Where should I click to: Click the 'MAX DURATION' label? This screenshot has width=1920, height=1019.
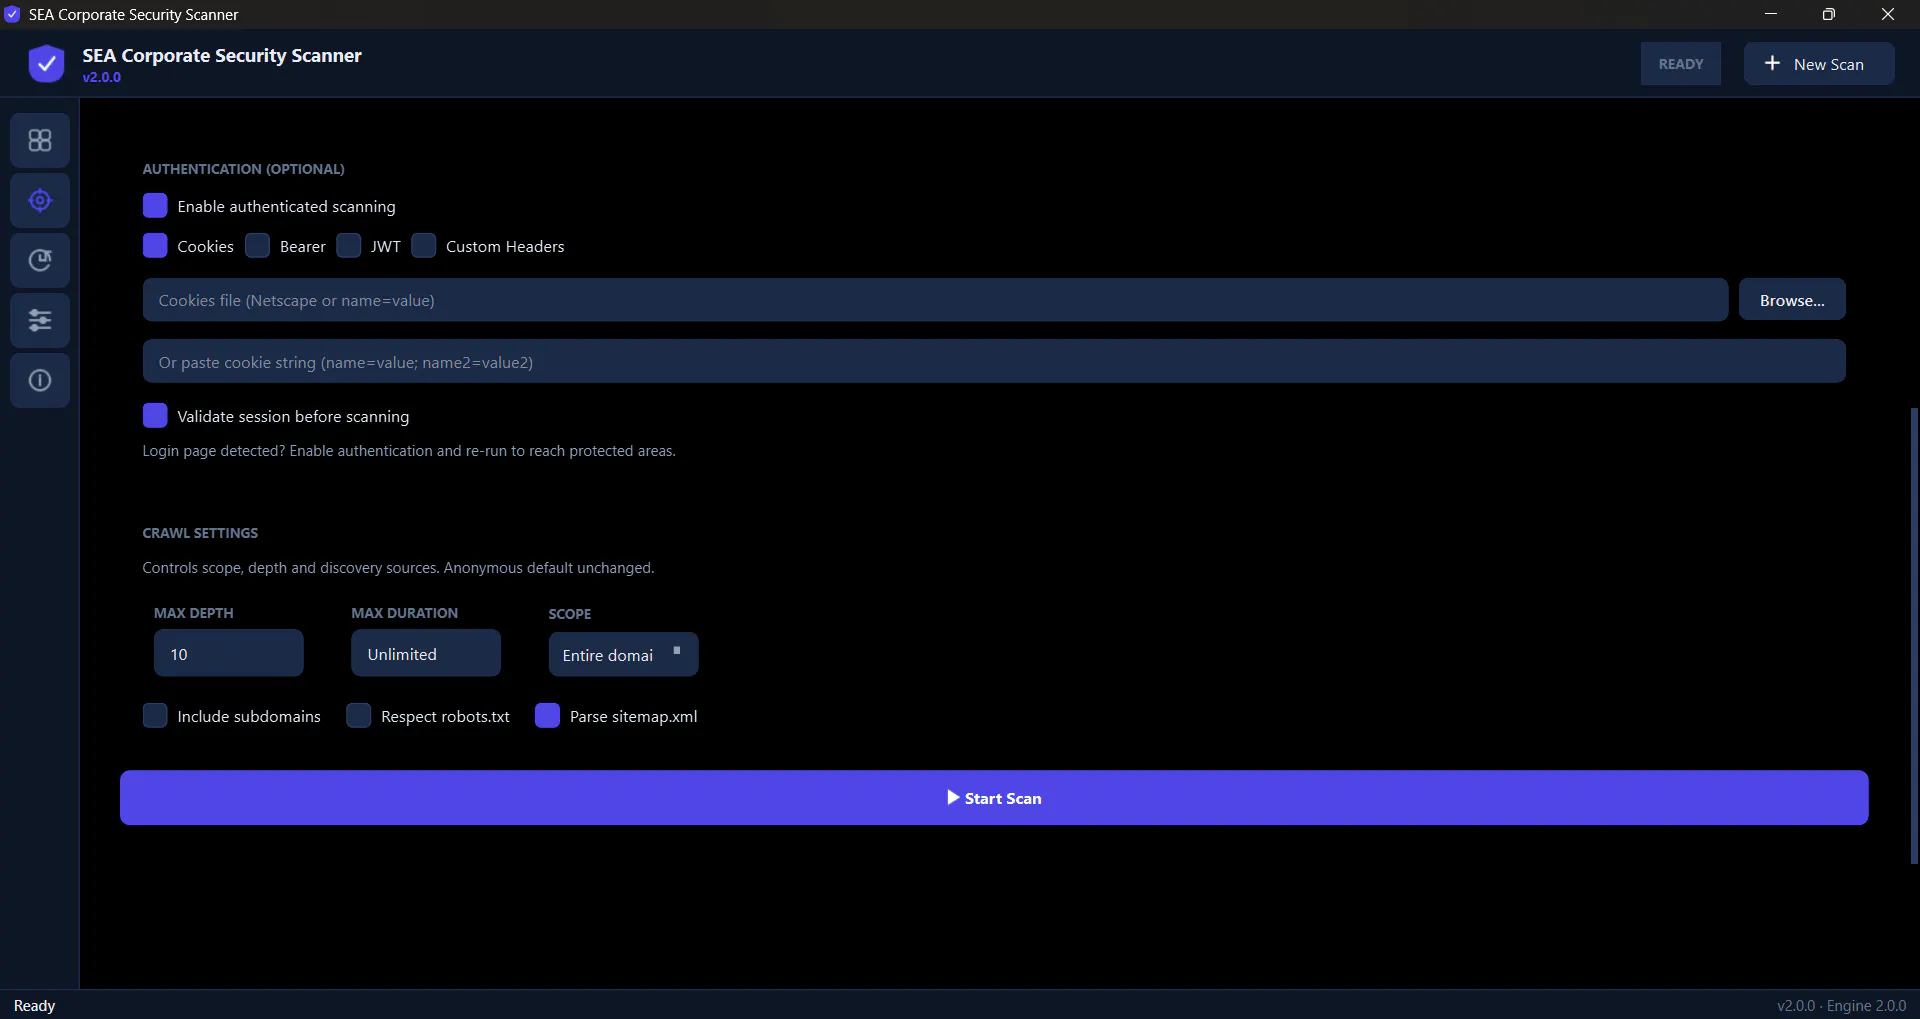click(x=405, y=613)
